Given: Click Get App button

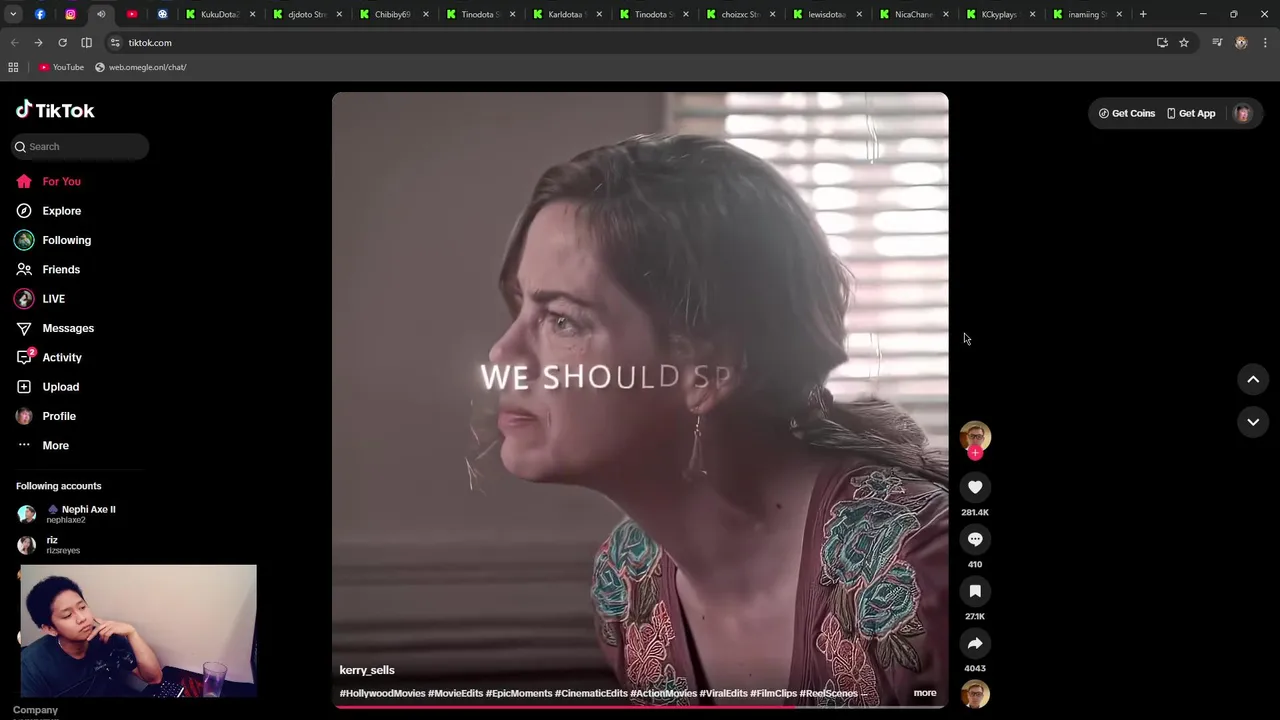Looking at the screenshot, I should (1191, 113).
